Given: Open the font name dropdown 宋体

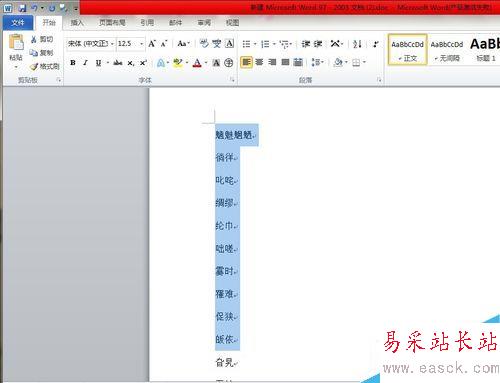Looking at the screenshot, I should click(x=112, y=44).
